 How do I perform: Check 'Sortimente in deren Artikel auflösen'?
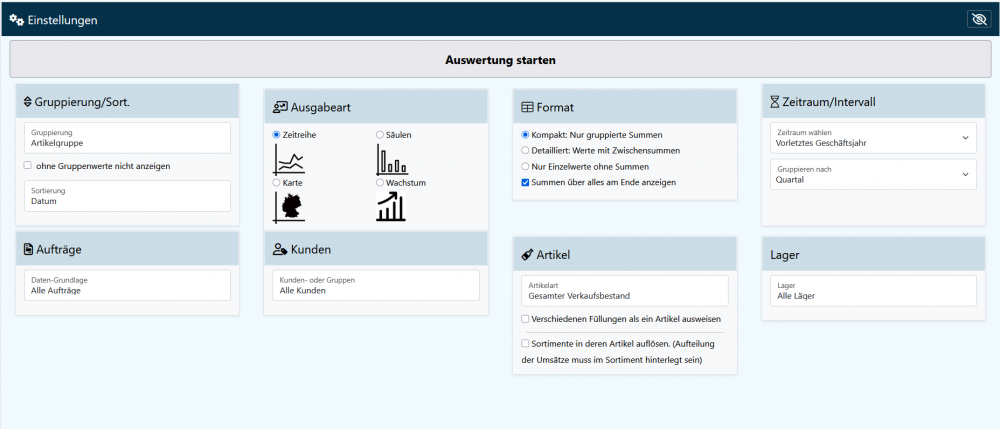point(526,343)
